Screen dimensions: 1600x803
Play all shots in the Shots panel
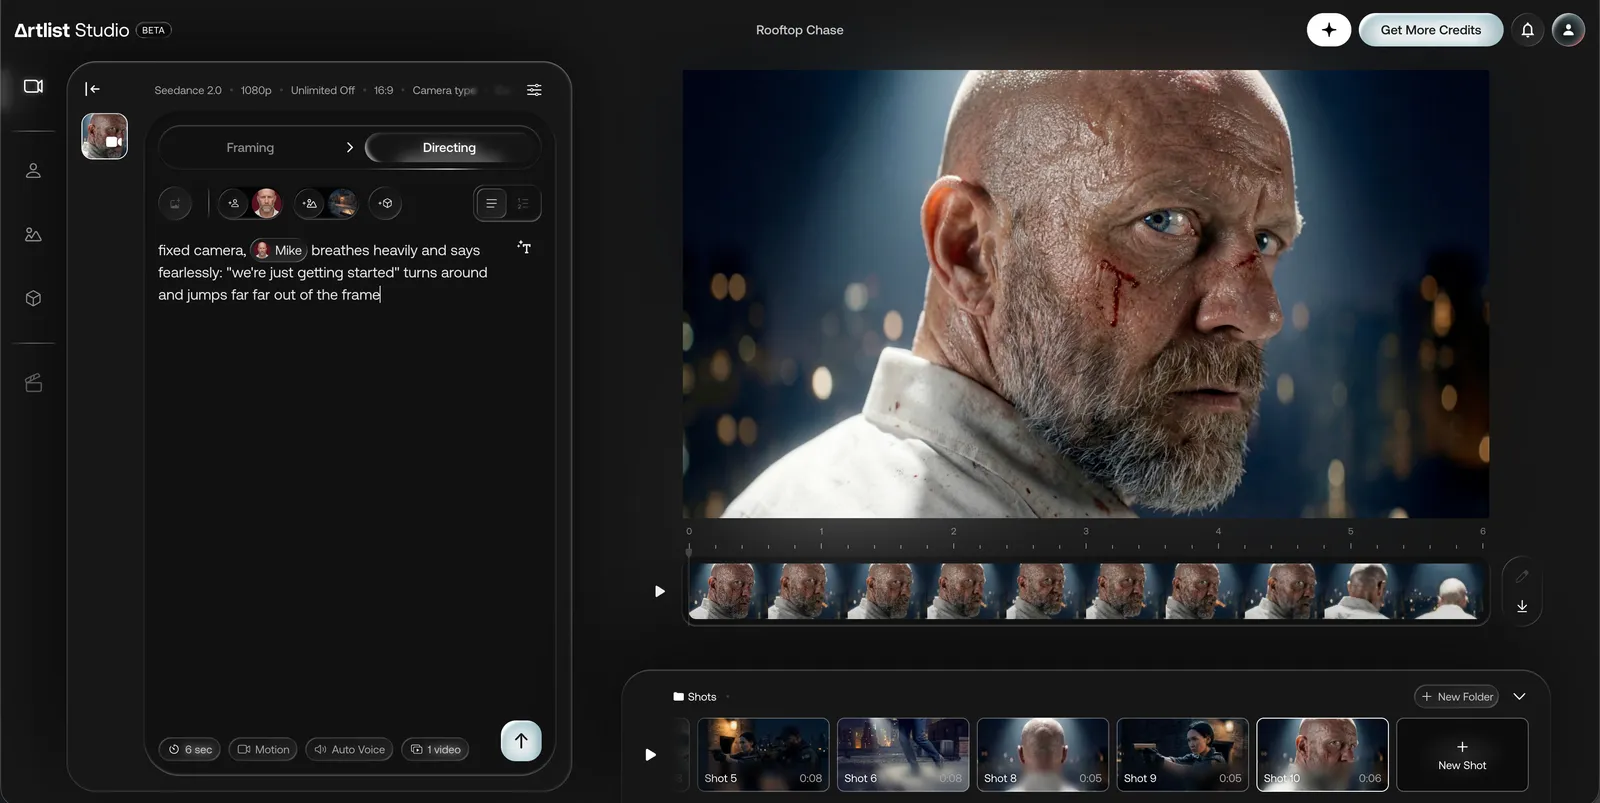click(x=650, y=755)
